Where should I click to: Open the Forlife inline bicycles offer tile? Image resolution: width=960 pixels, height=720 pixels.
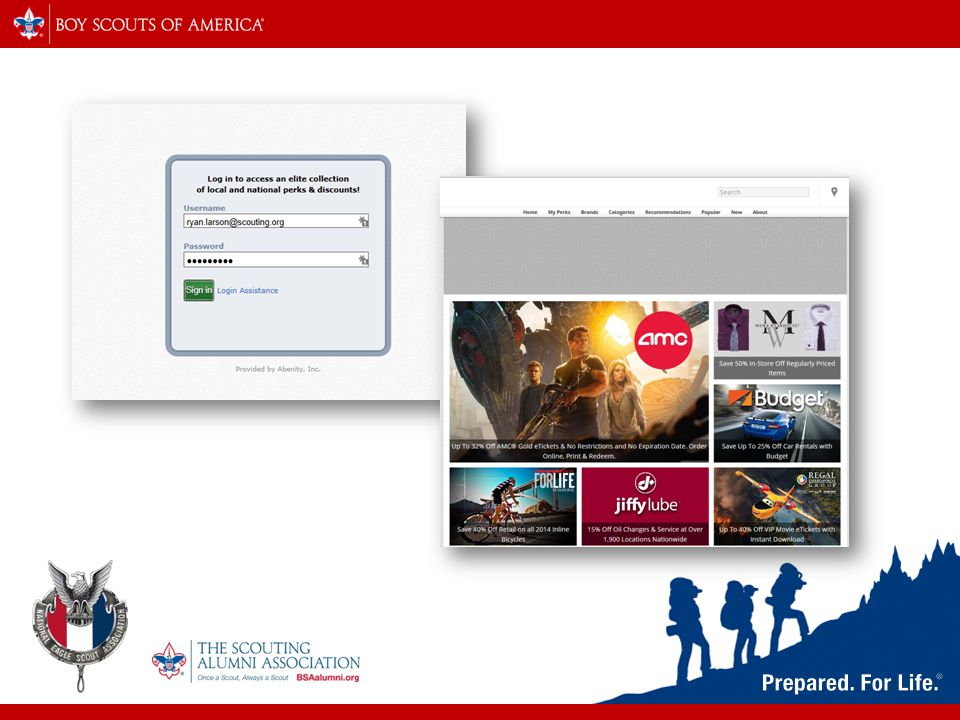[x=513, y=506]
